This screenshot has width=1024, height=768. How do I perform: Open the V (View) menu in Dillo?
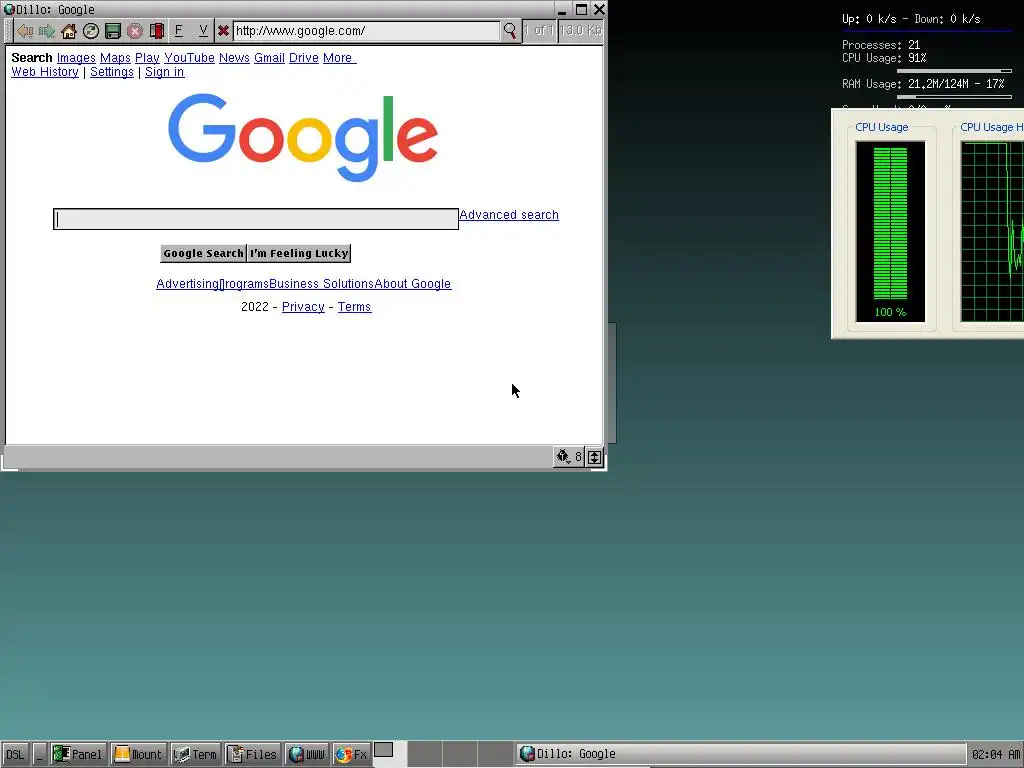coord(203,31)
